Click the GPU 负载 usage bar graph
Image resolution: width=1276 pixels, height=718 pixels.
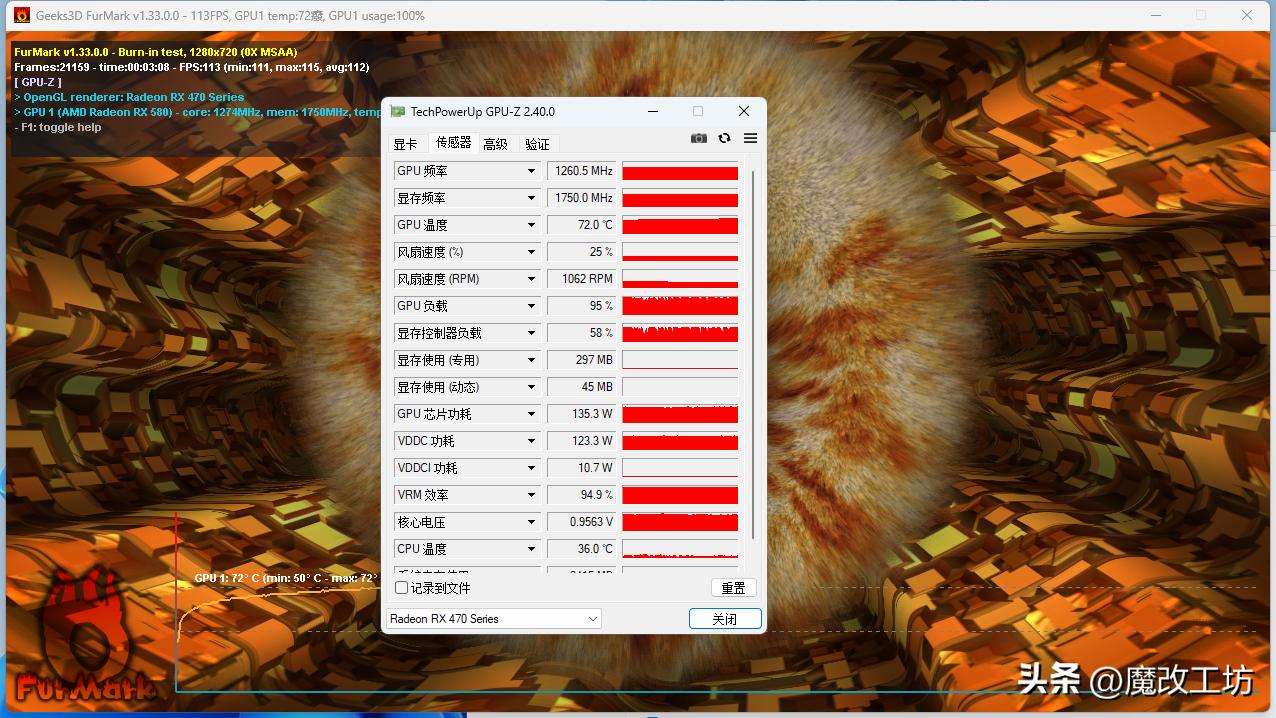[680, 305]
